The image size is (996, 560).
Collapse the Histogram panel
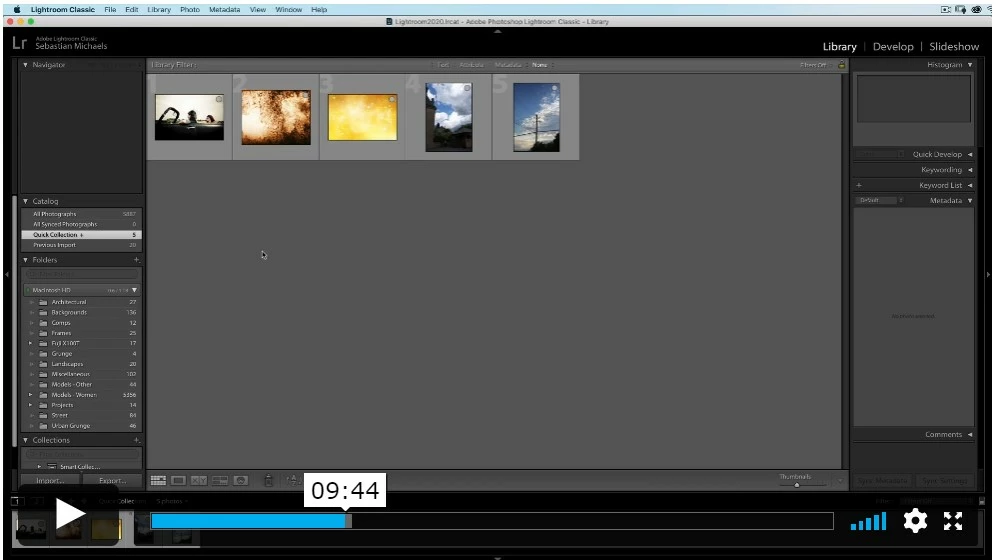970,65
